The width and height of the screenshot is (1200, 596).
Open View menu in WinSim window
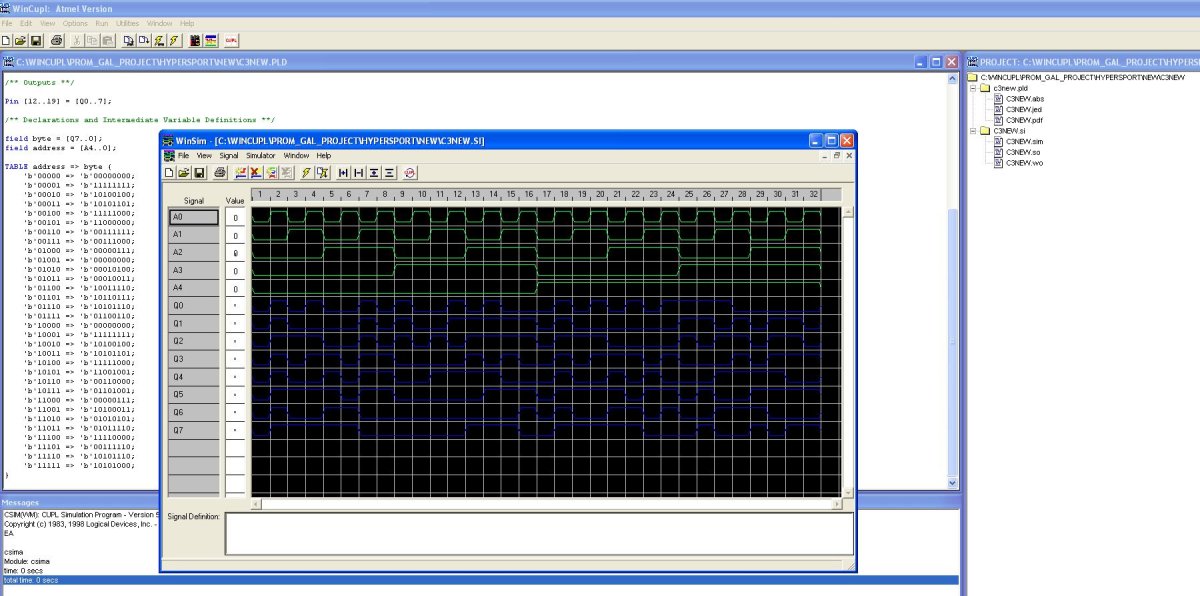tap(204, 156)
